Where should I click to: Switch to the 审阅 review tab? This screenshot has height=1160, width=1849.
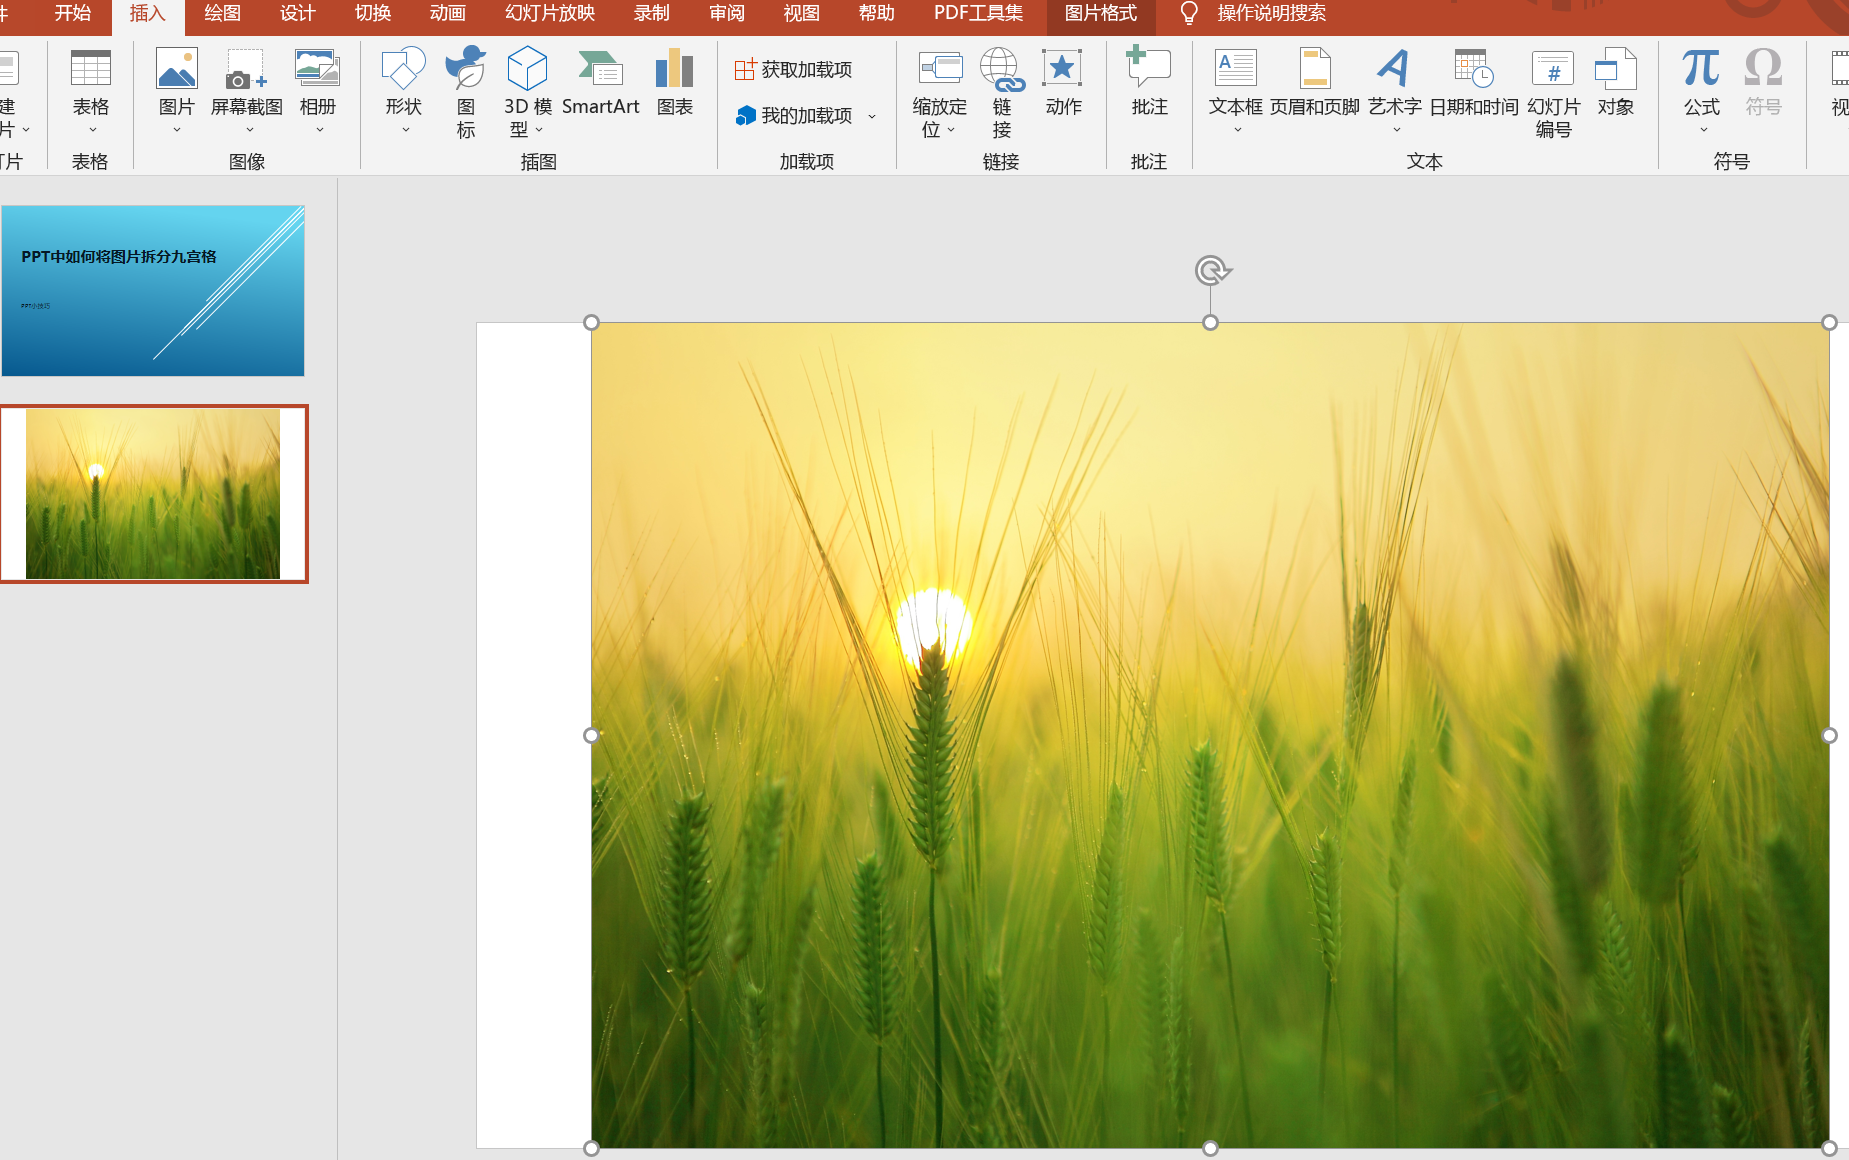(x=727, y=13)
